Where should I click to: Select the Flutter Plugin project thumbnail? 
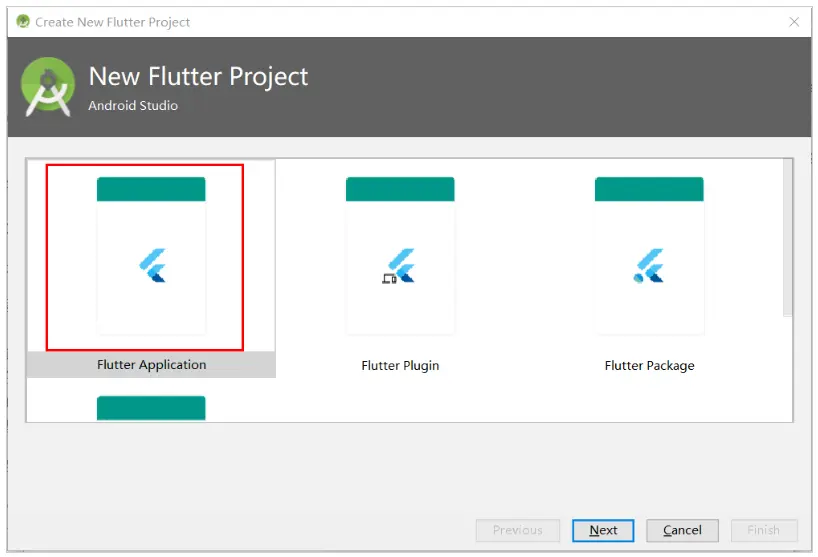pyautogui.click(x=400, y=256)
